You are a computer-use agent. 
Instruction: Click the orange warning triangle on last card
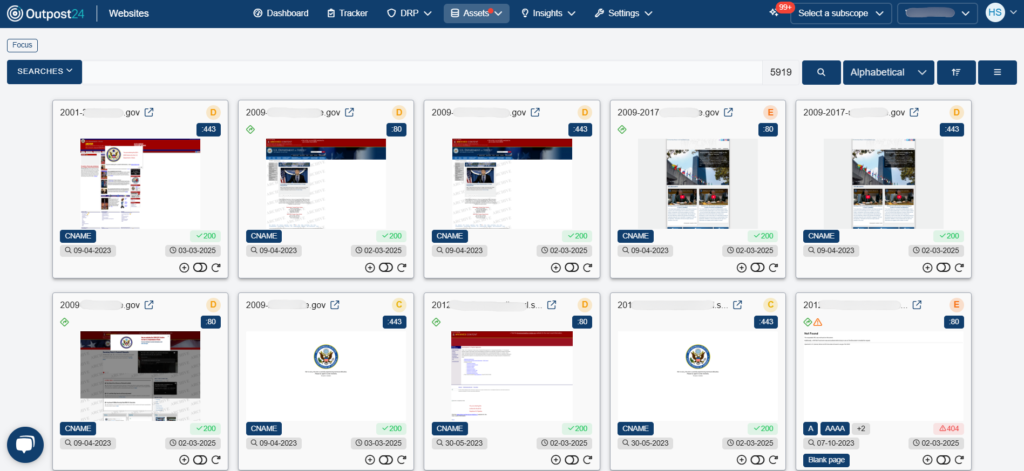818,322
